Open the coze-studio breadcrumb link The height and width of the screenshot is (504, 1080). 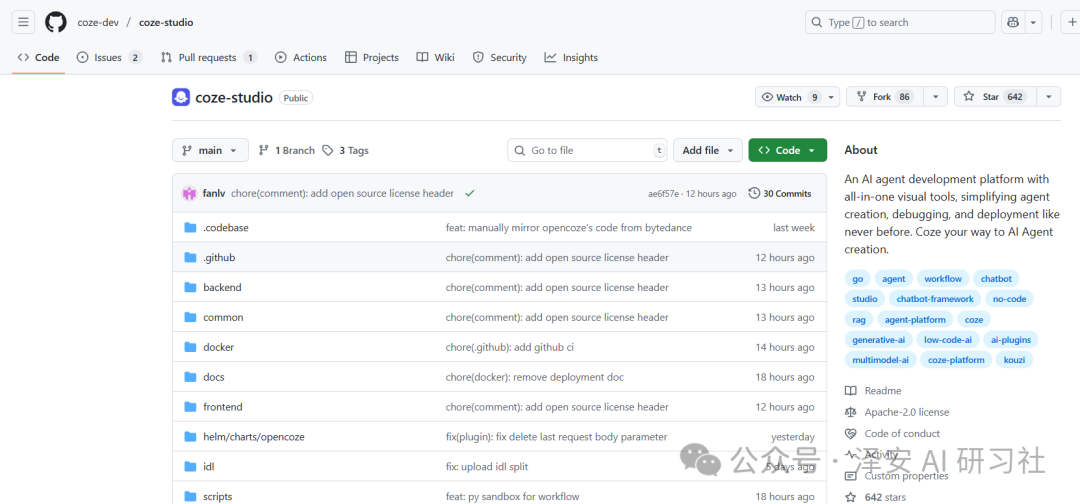click(166, 22)
